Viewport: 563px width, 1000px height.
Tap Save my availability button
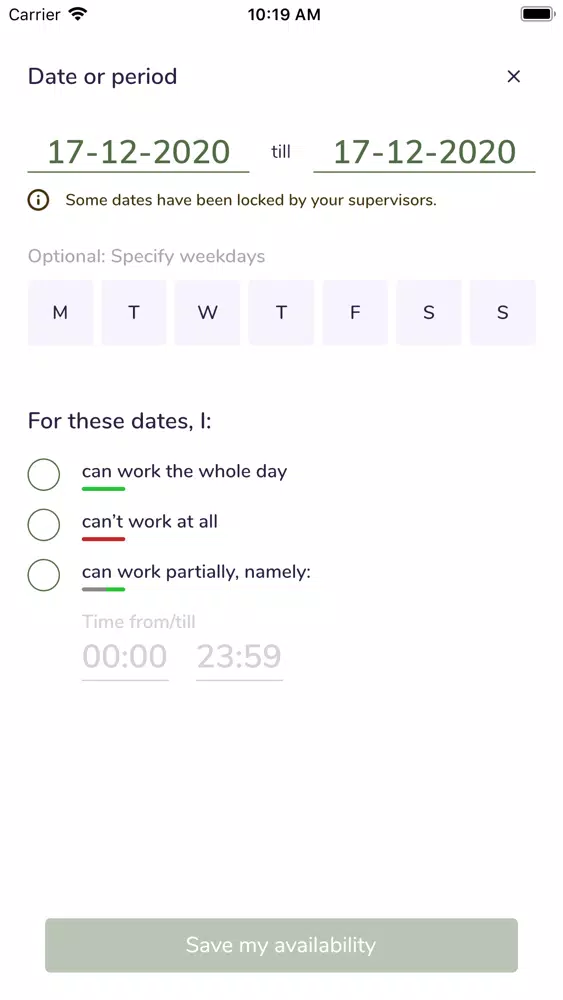pos(281,945)
